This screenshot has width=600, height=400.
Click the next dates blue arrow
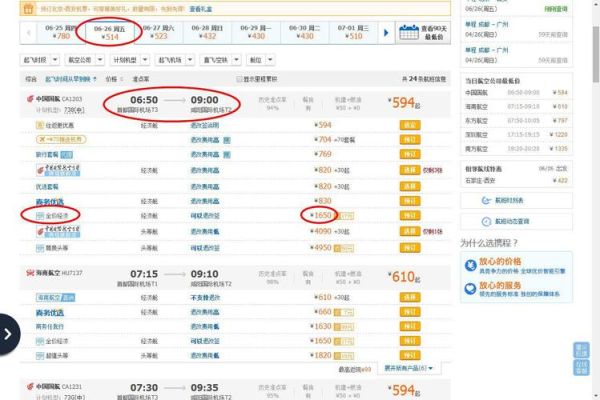pyautogui.click(x=386, y=33)
